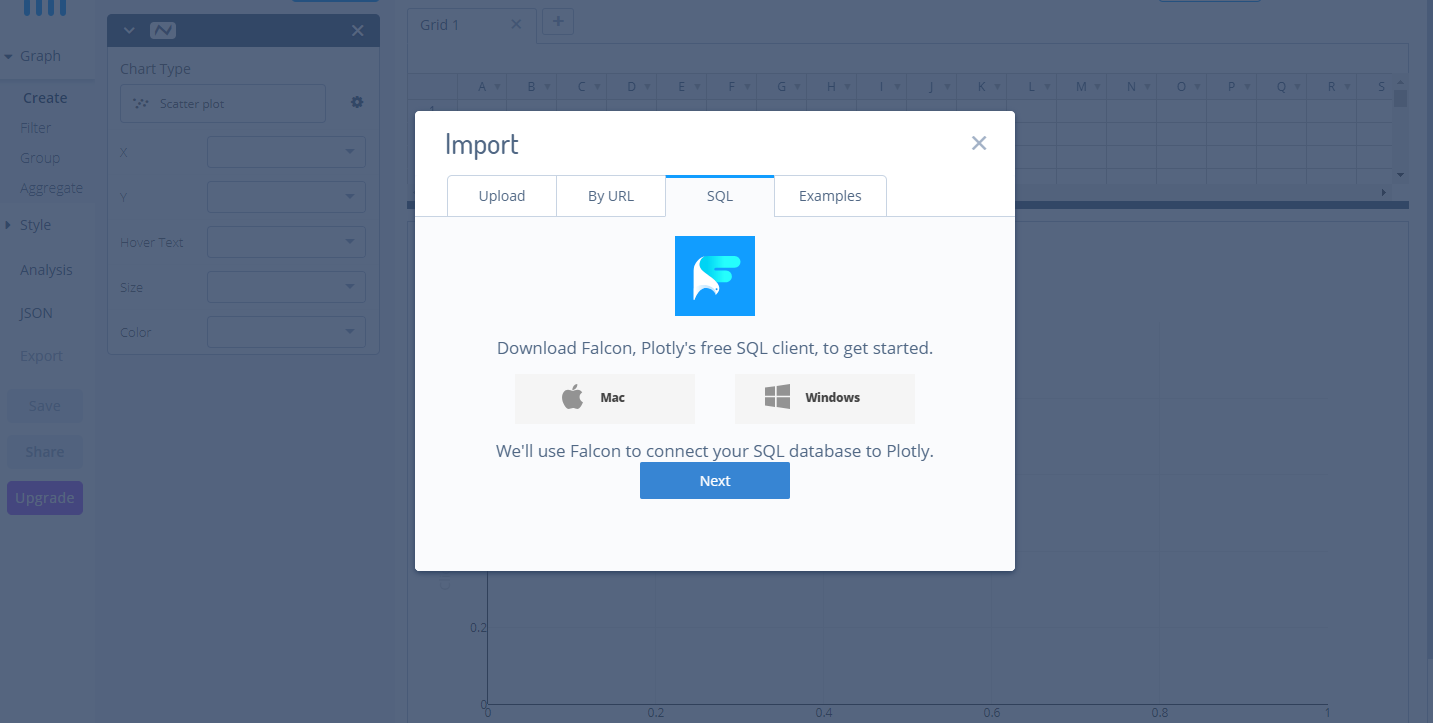The image size is (1433, 723).
Task: Open the Scatter plot chart type selector
Action: (x=223, y=103)
